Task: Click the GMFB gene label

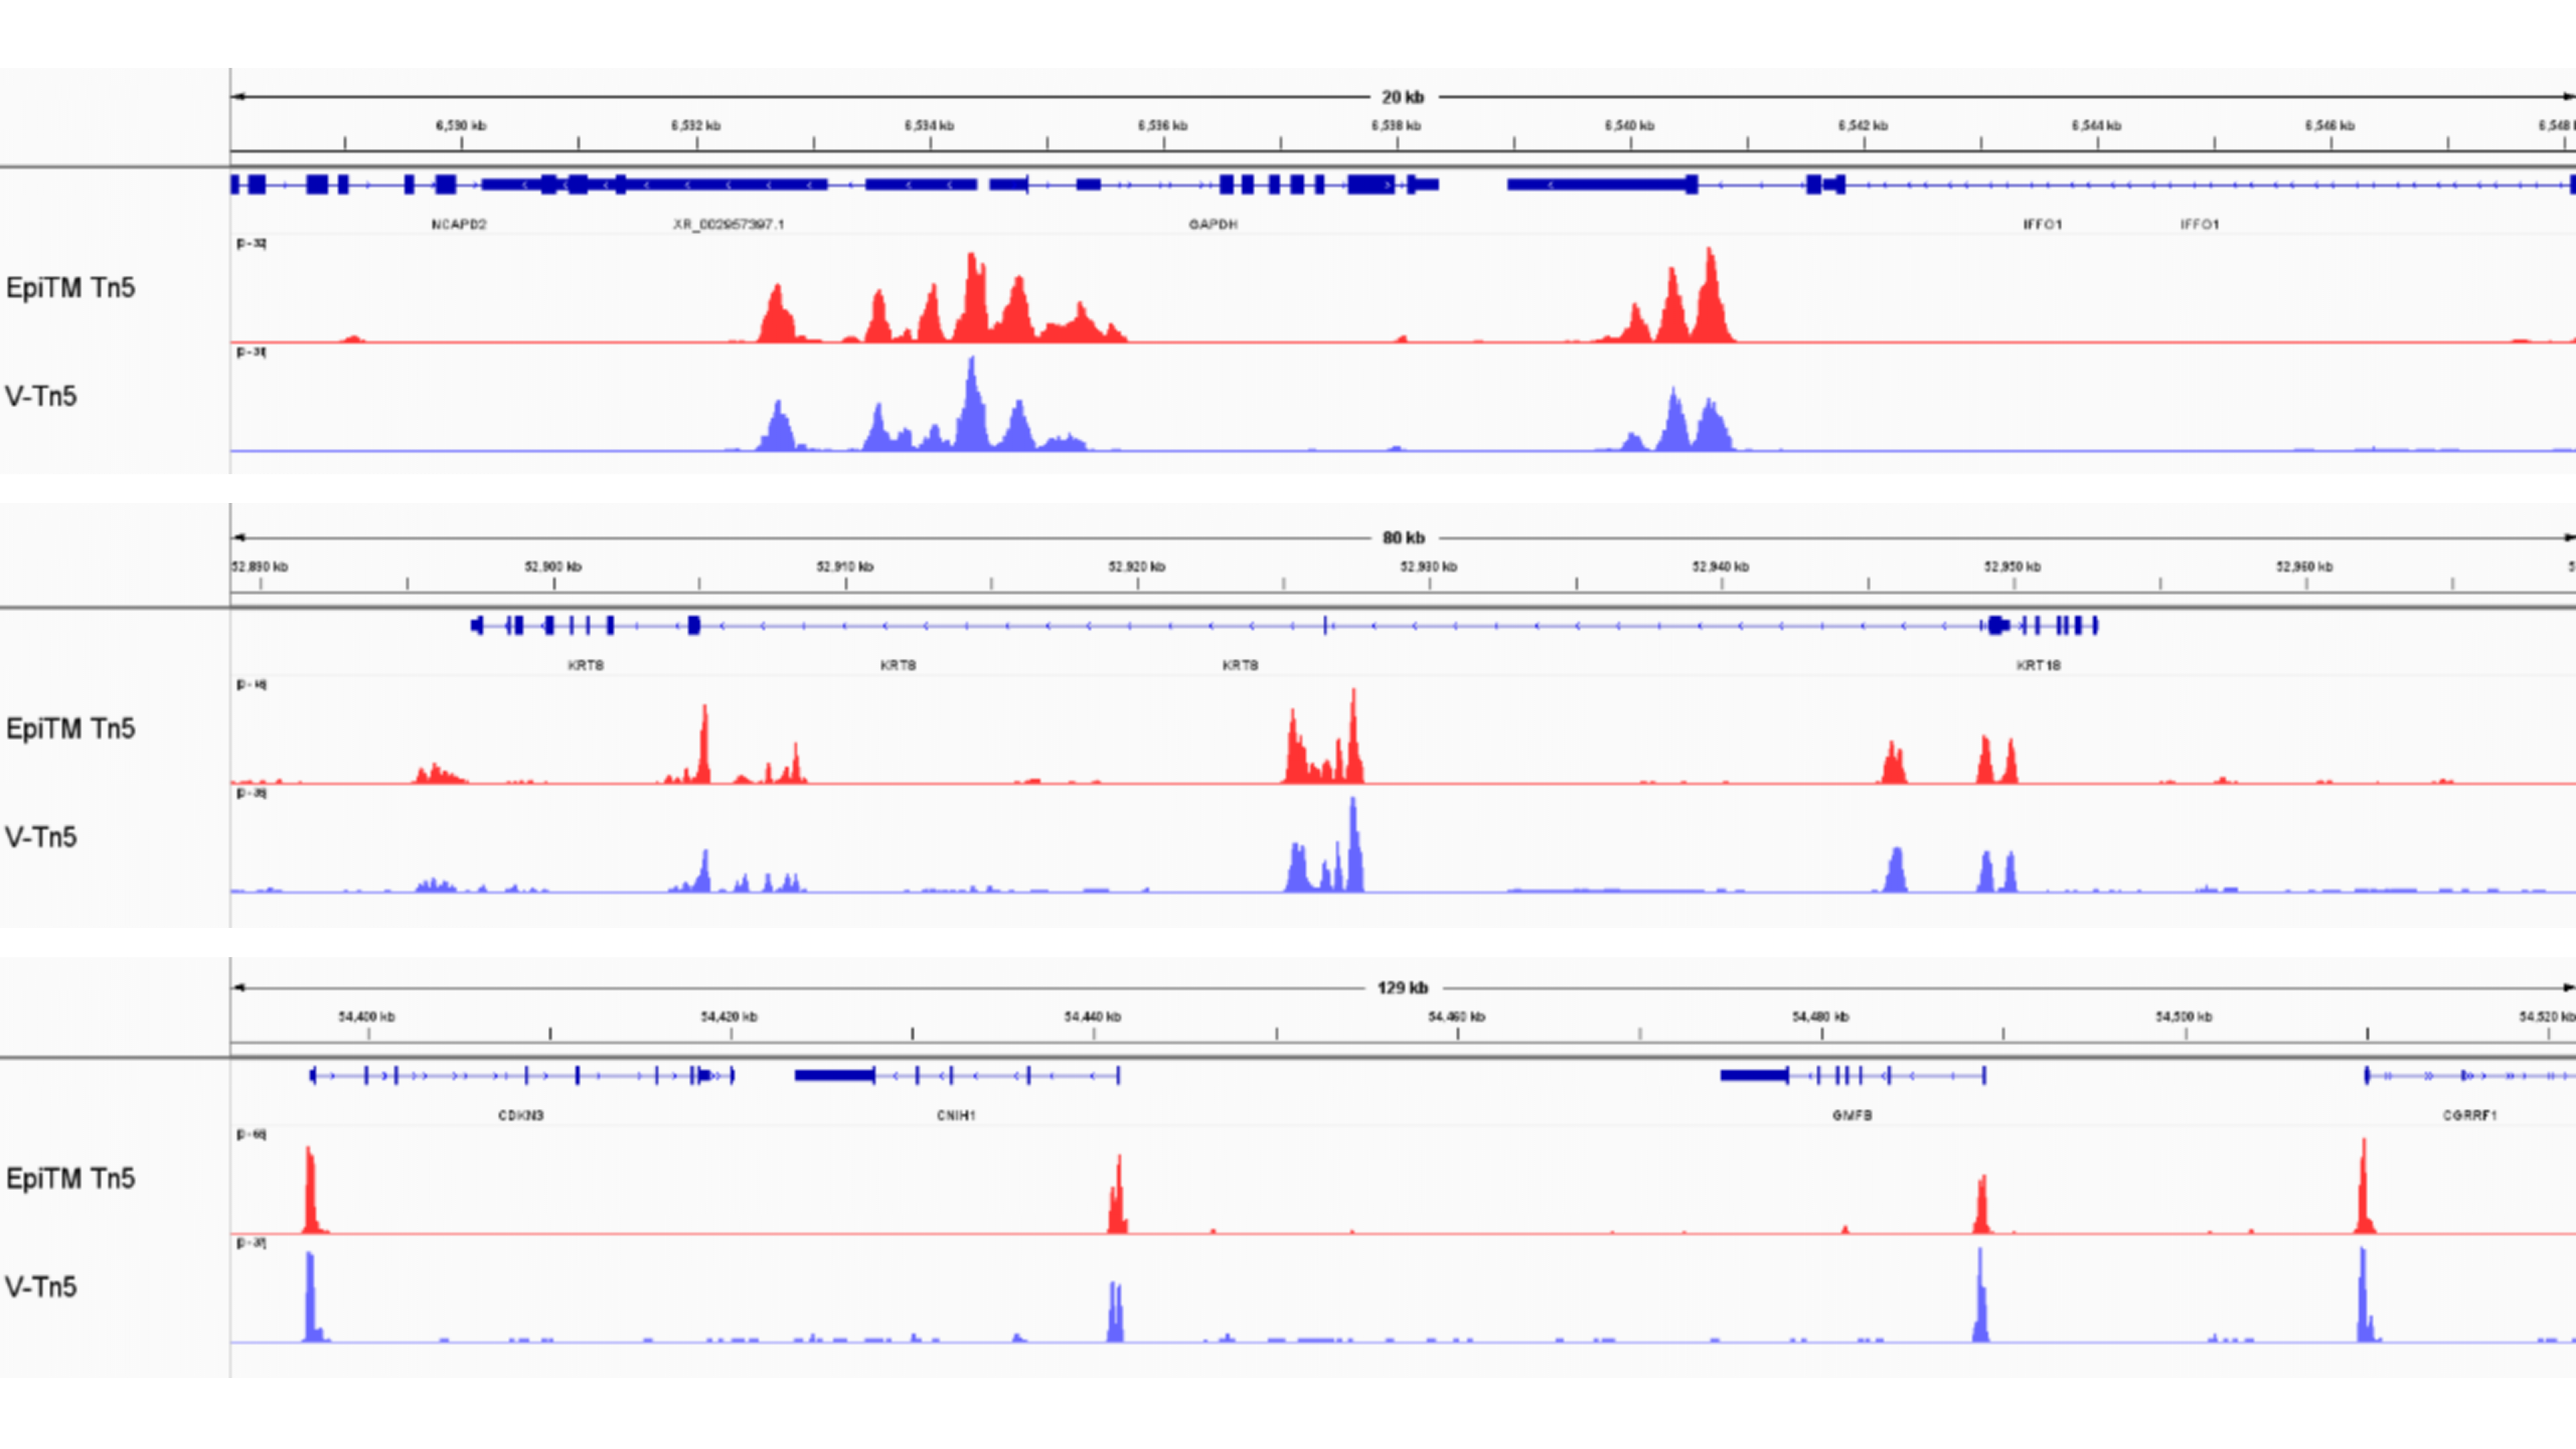Action: (x=1852, y=1115)
